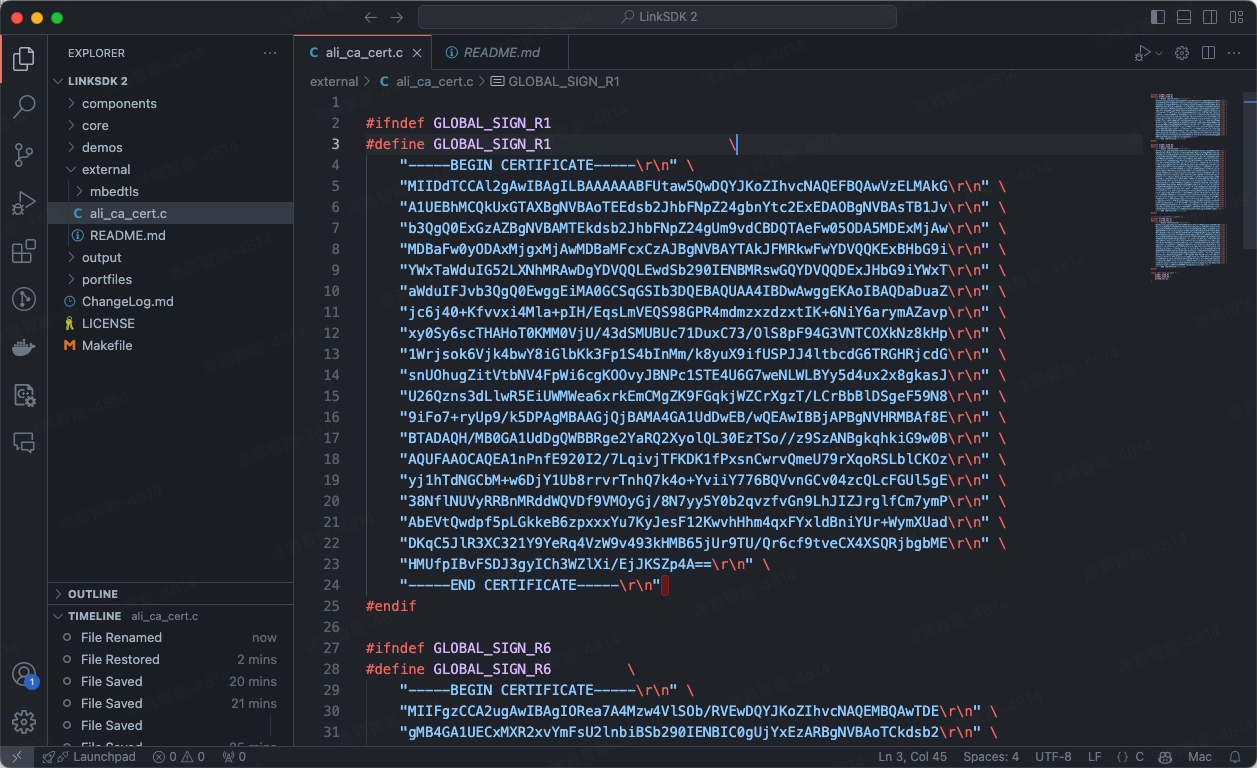Expand the demos folder
The image size is (1257, 768).
coord(170,148)
